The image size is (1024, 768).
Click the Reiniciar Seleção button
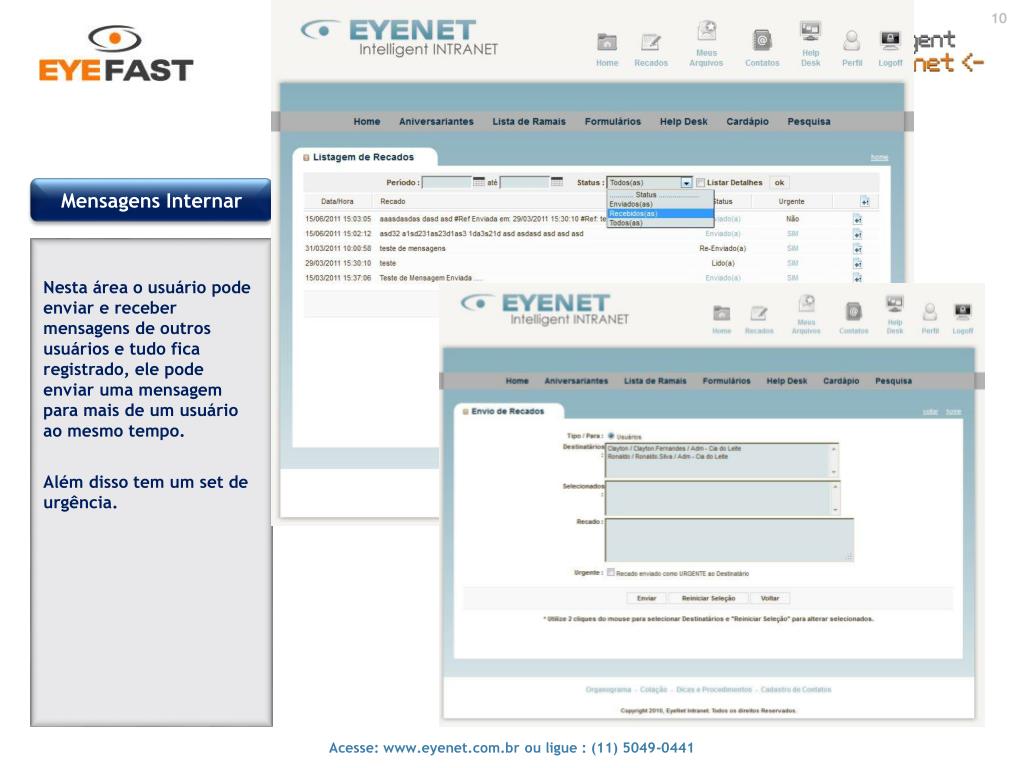click(x=709, y=598)
